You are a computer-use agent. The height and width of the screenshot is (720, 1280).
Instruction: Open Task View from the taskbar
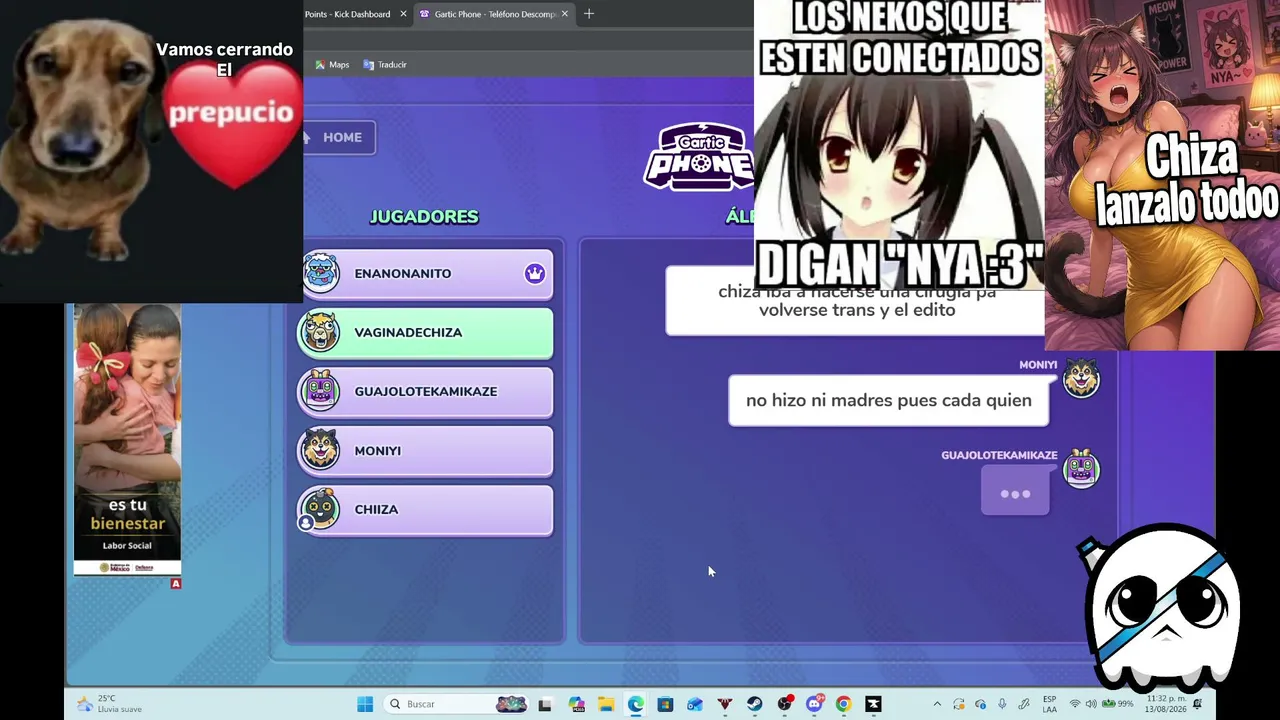[x=545, y=704]
